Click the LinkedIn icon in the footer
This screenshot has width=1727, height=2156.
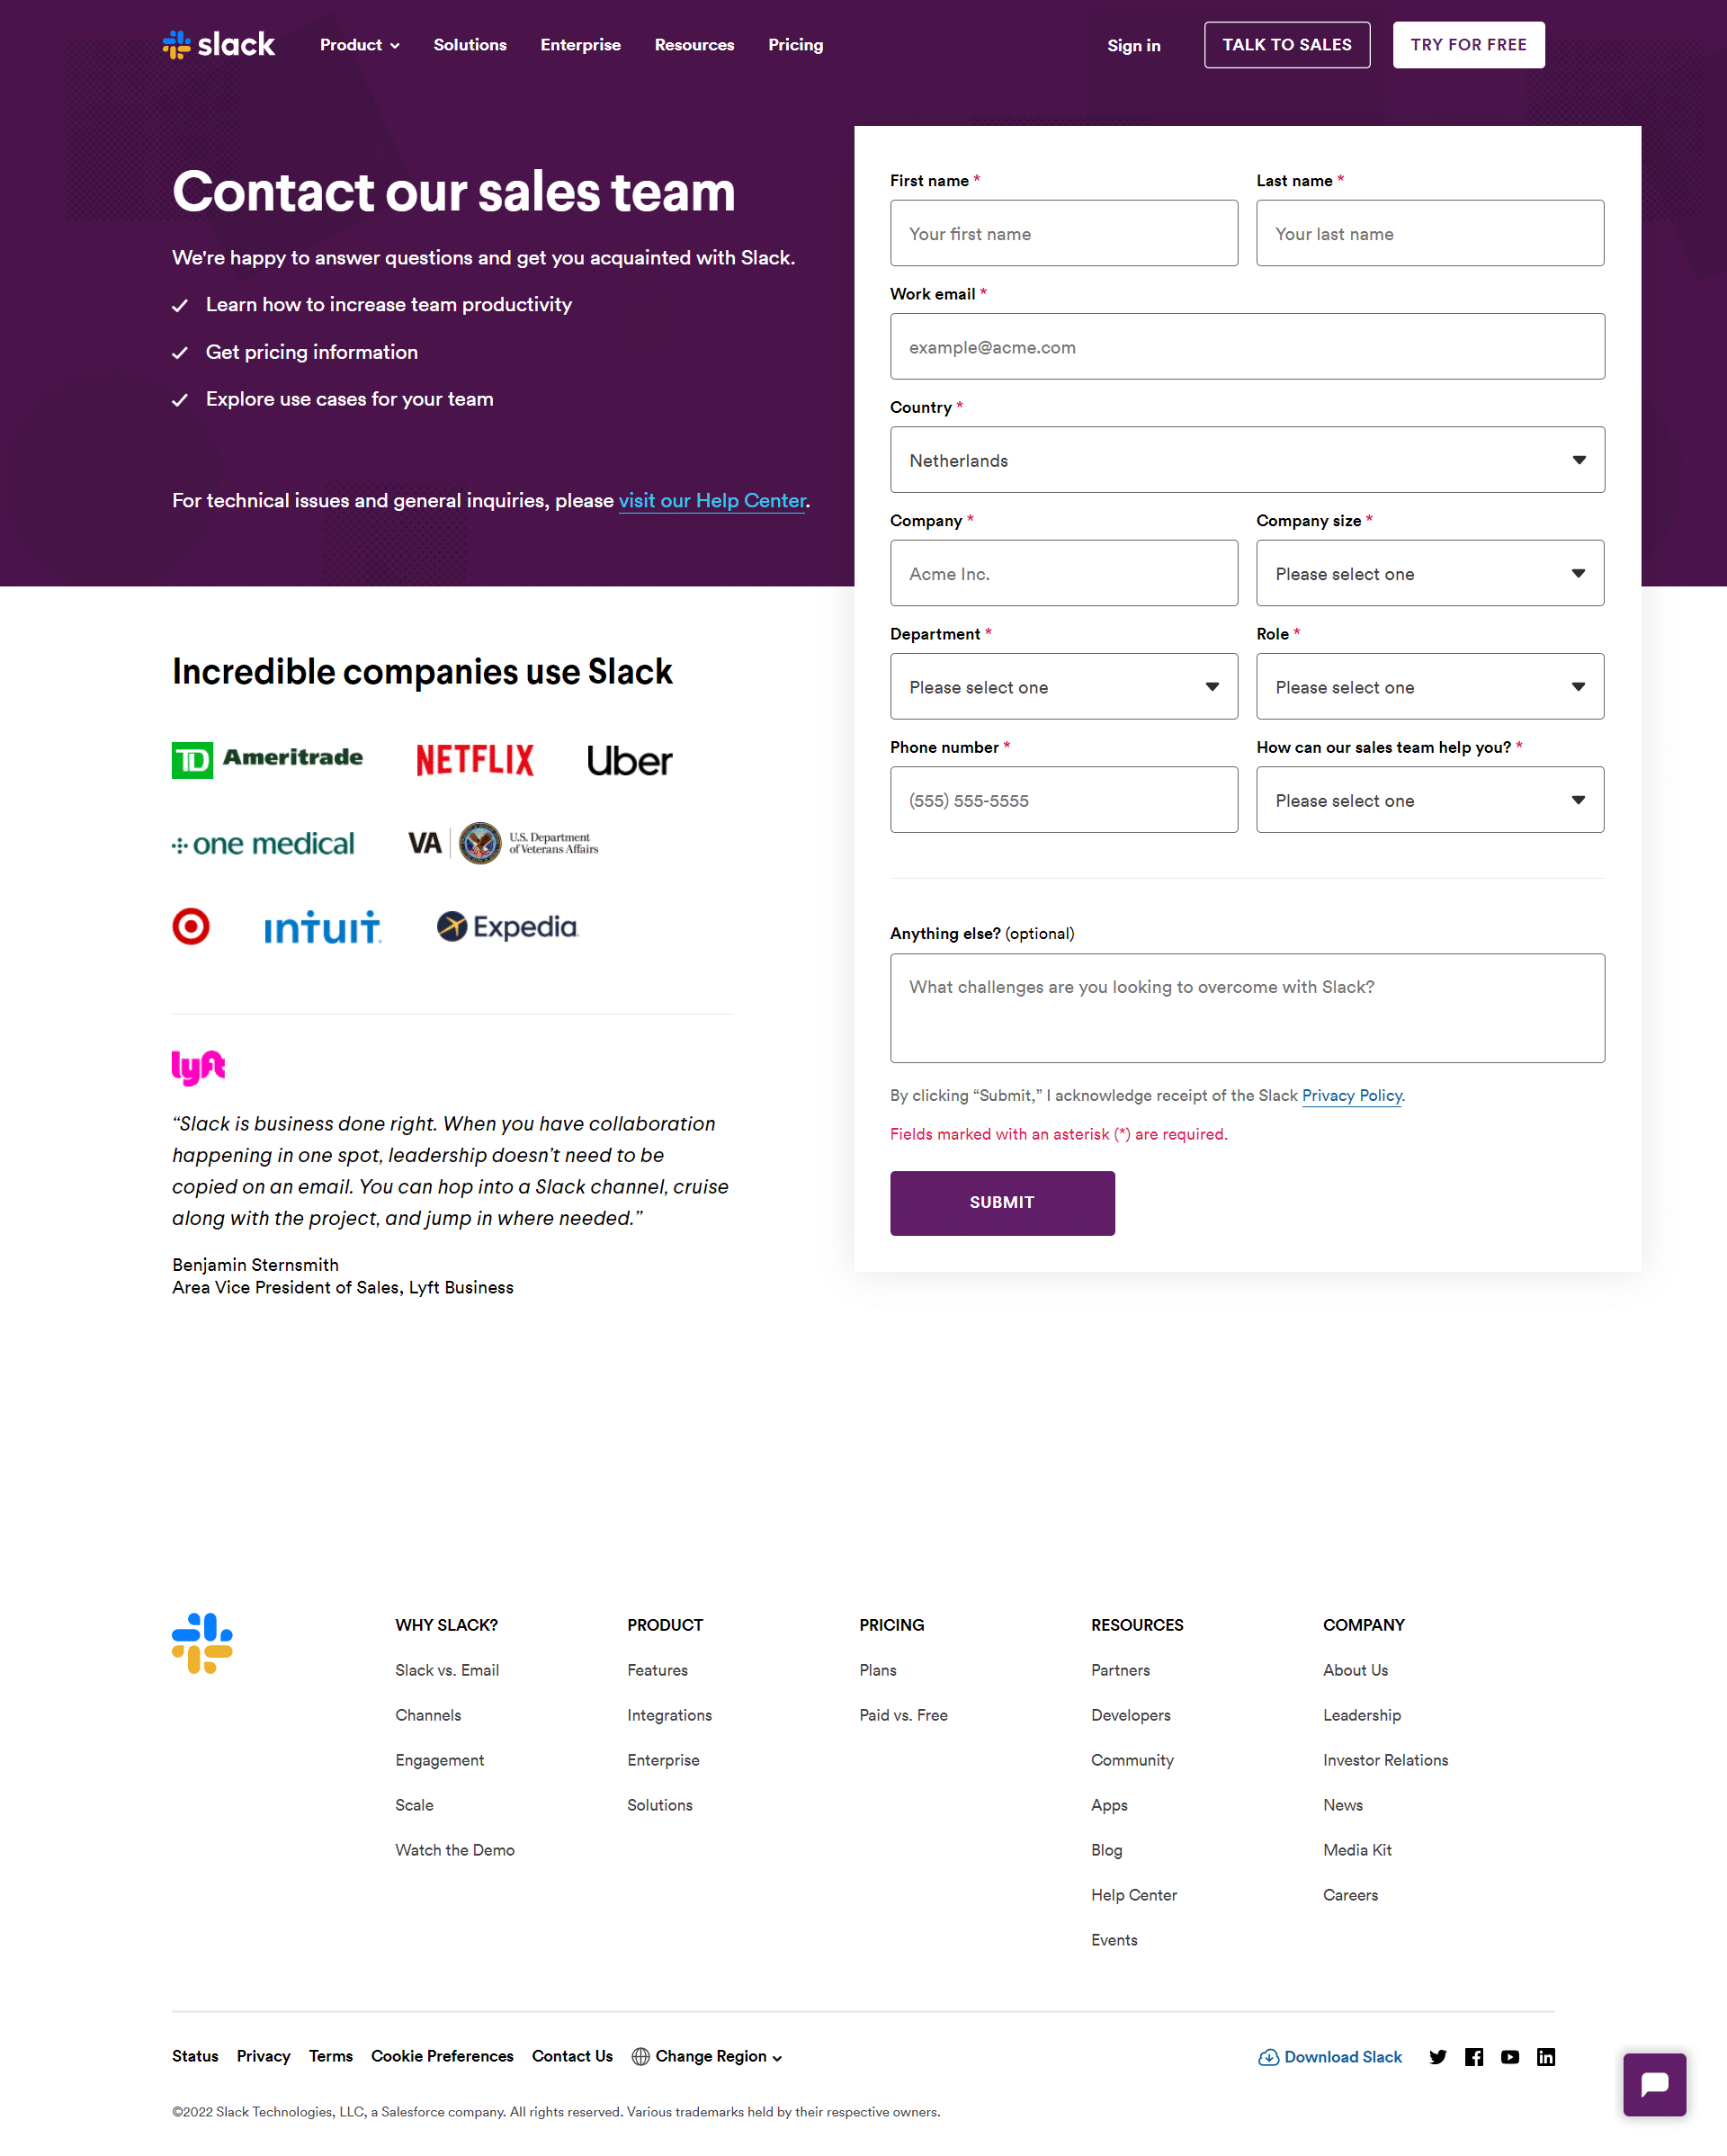tap(1545, 2055)
